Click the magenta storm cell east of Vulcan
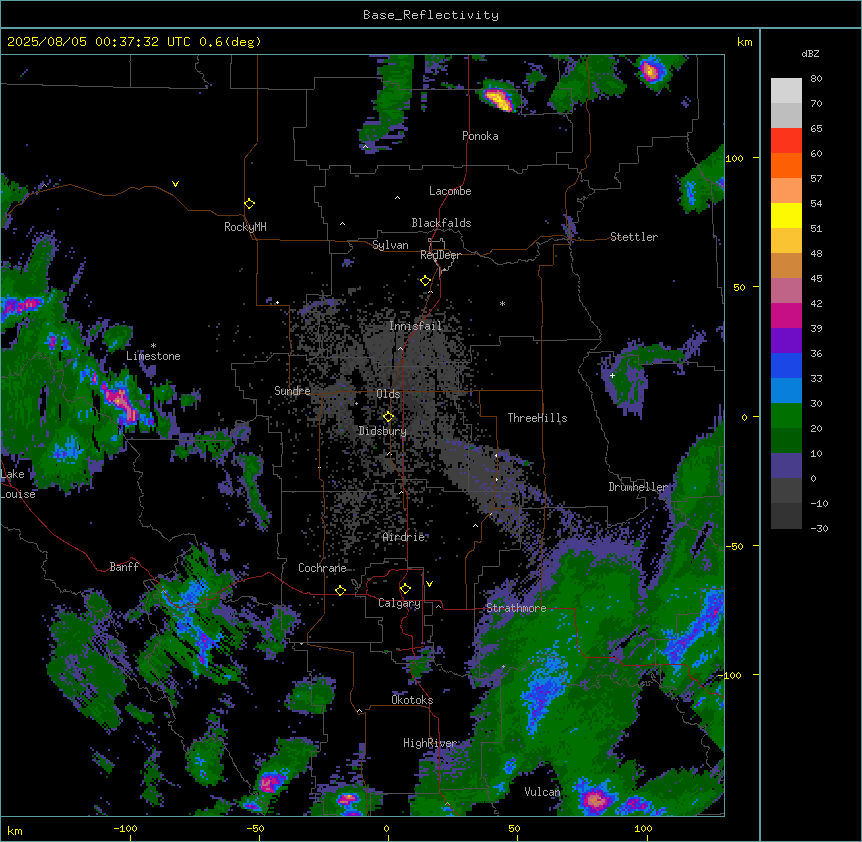Viewport: 862px width, 842px height. coord(594,799)
